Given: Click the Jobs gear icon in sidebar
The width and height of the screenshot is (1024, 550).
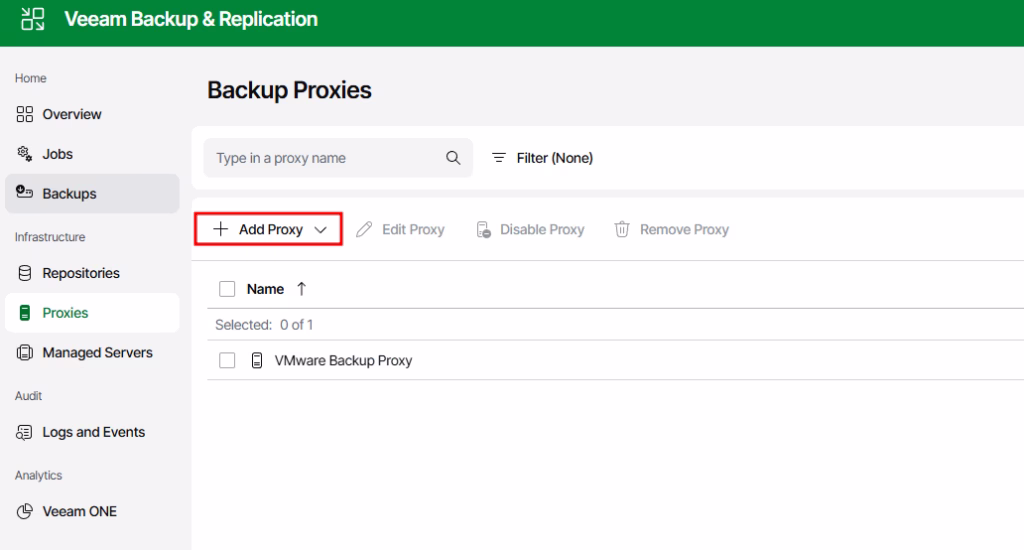Looking at the screenshot, I should tap(25, 154).
